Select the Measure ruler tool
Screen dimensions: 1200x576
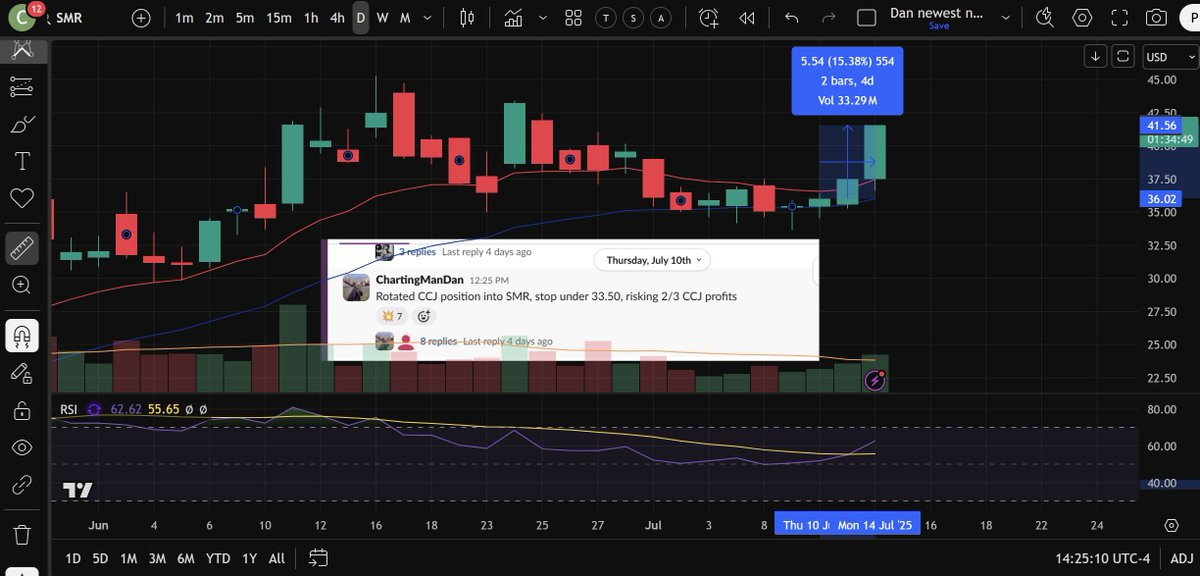[x=22, y=248]
